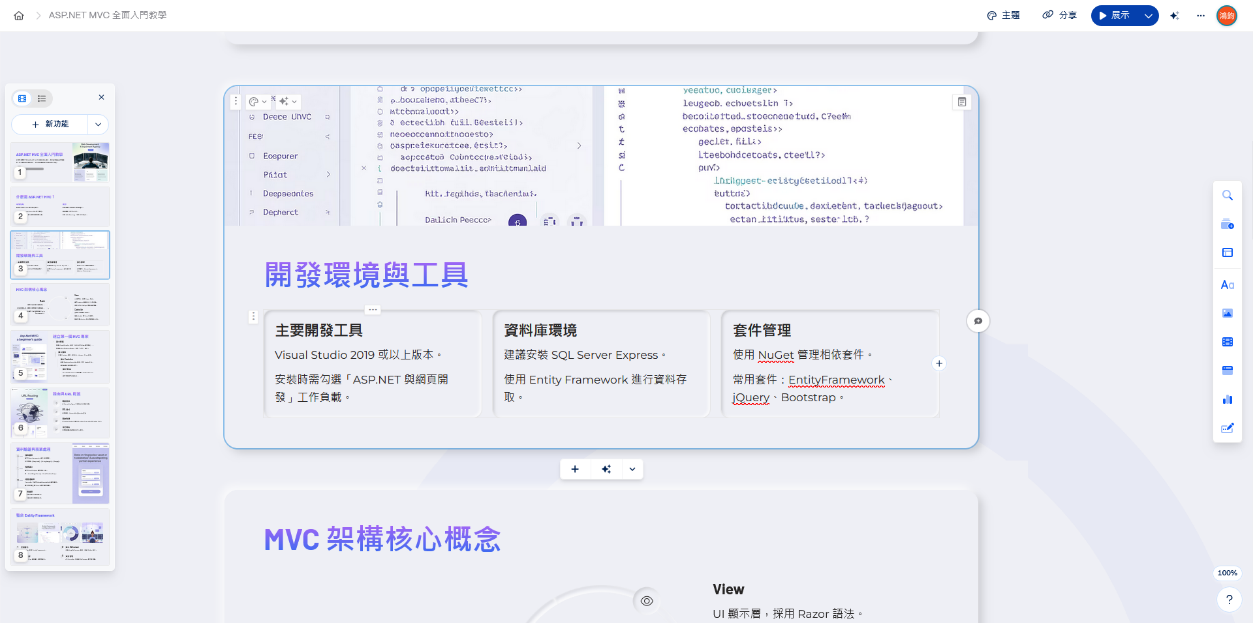Image resolution: width=1253 pixels, height=623 pixels.
Task: Open the embed tool in right toolbar
Action: (x=1227, y=370)
